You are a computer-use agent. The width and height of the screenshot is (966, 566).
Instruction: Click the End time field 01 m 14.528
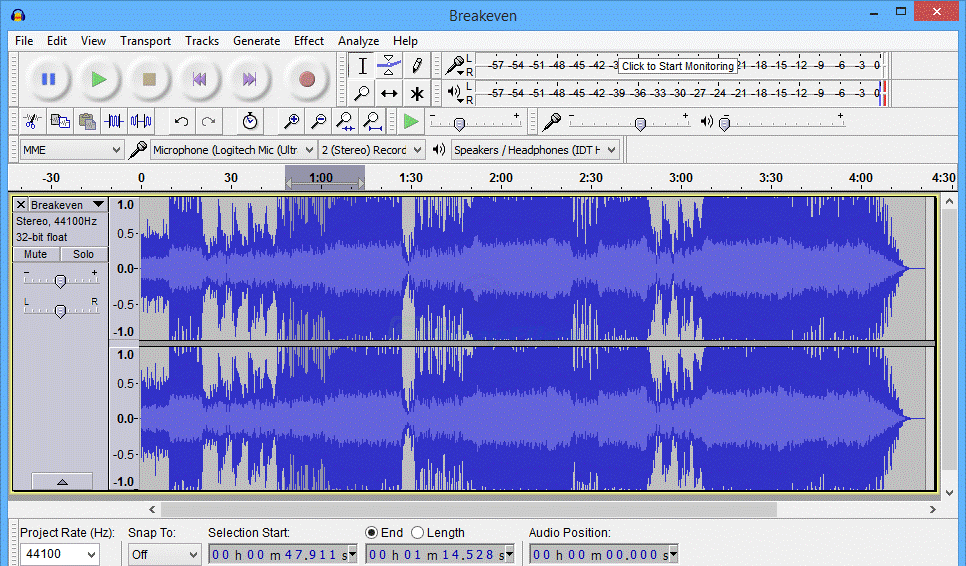click(439, 554)
